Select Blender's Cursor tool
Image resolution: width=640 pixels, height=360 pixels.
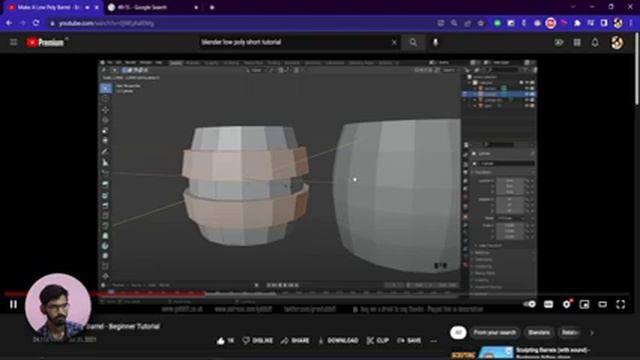(105, 99)
